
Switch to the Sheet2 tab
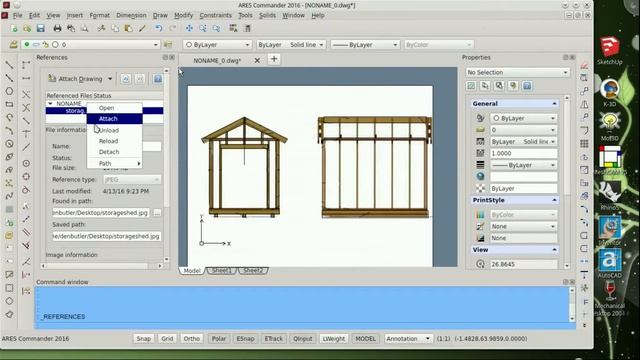tap(253, 271)
